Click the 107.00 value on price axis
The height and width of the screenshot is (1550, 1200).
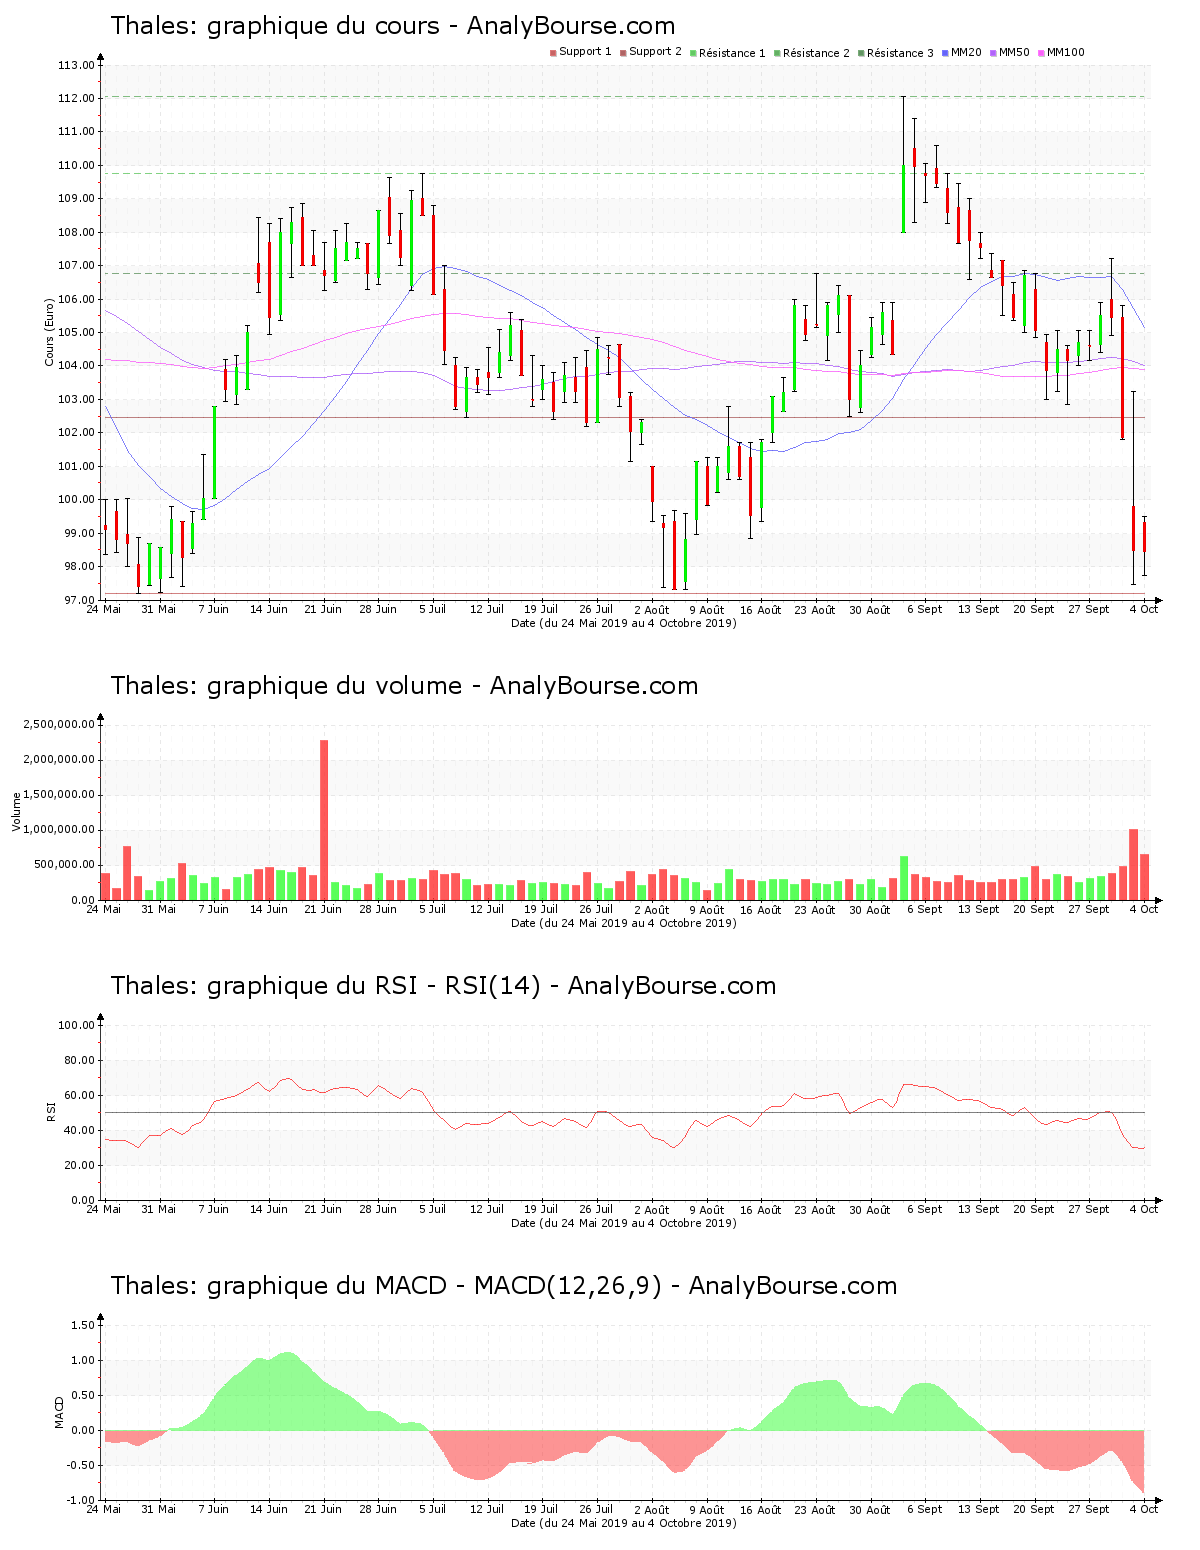[x=76, y=266]
